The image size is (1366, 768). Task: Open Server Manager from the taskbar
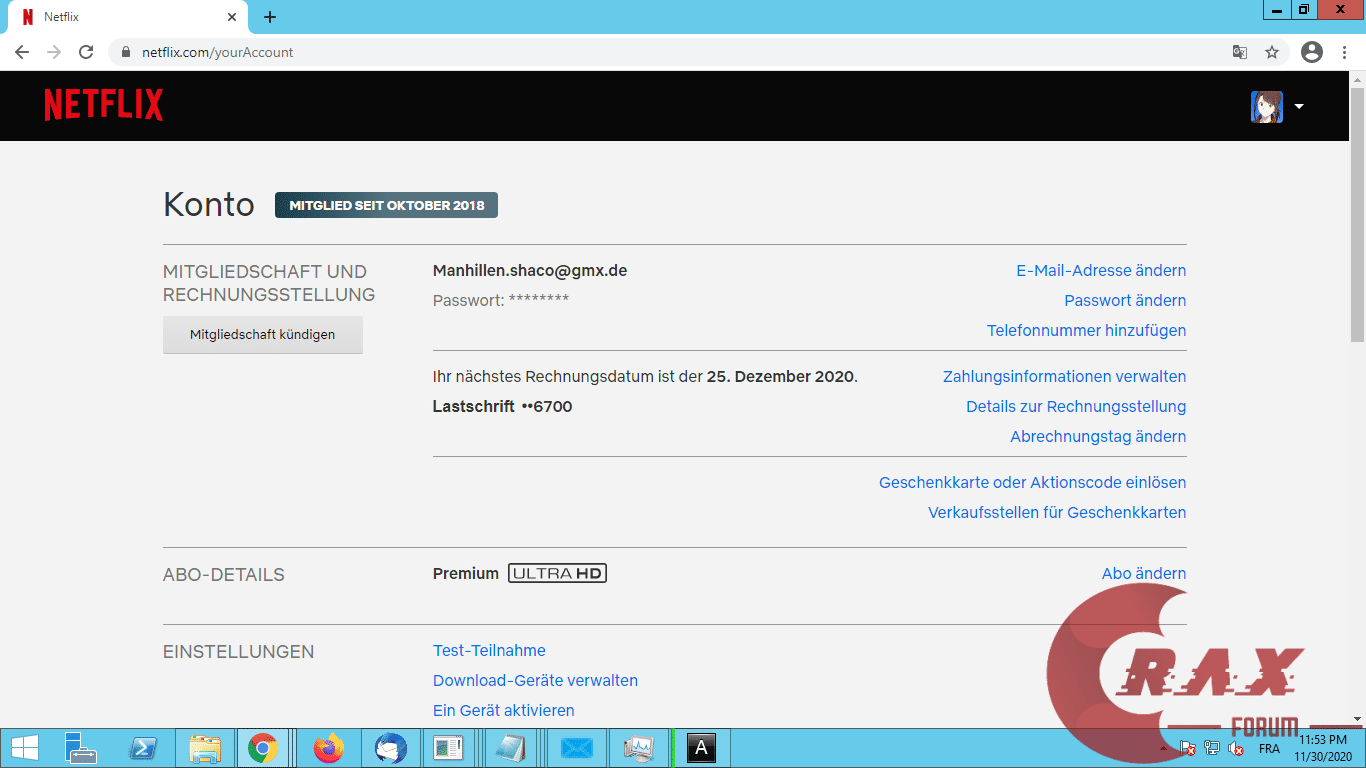[80, 748]
